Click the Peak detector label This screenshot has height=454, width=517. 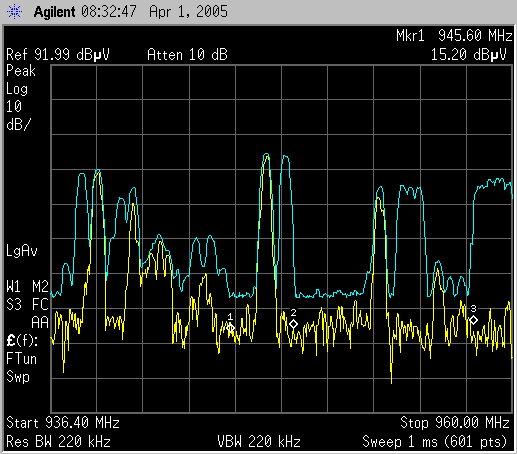pyautogui.click(x=21, y=71)
